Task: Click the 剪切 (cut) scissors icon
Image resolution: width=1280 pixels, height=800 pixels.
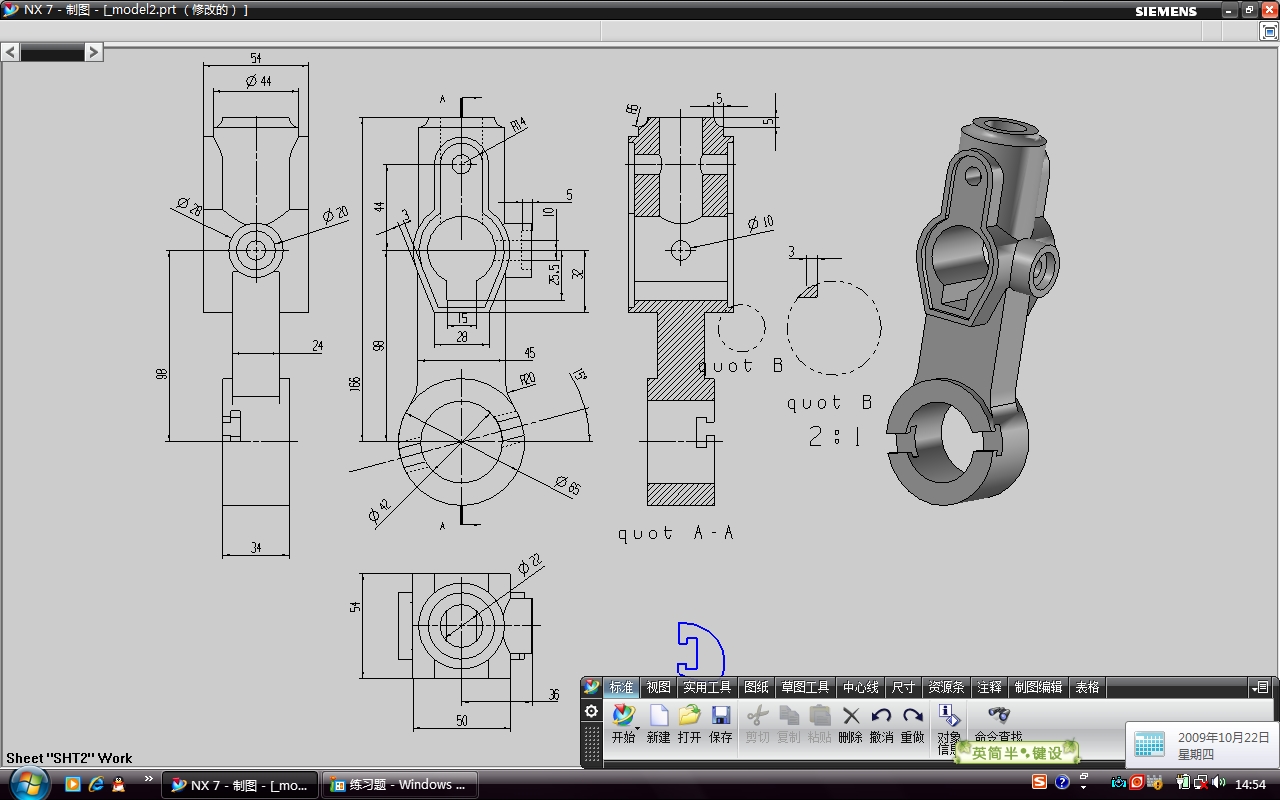Action: pos(757,724)
